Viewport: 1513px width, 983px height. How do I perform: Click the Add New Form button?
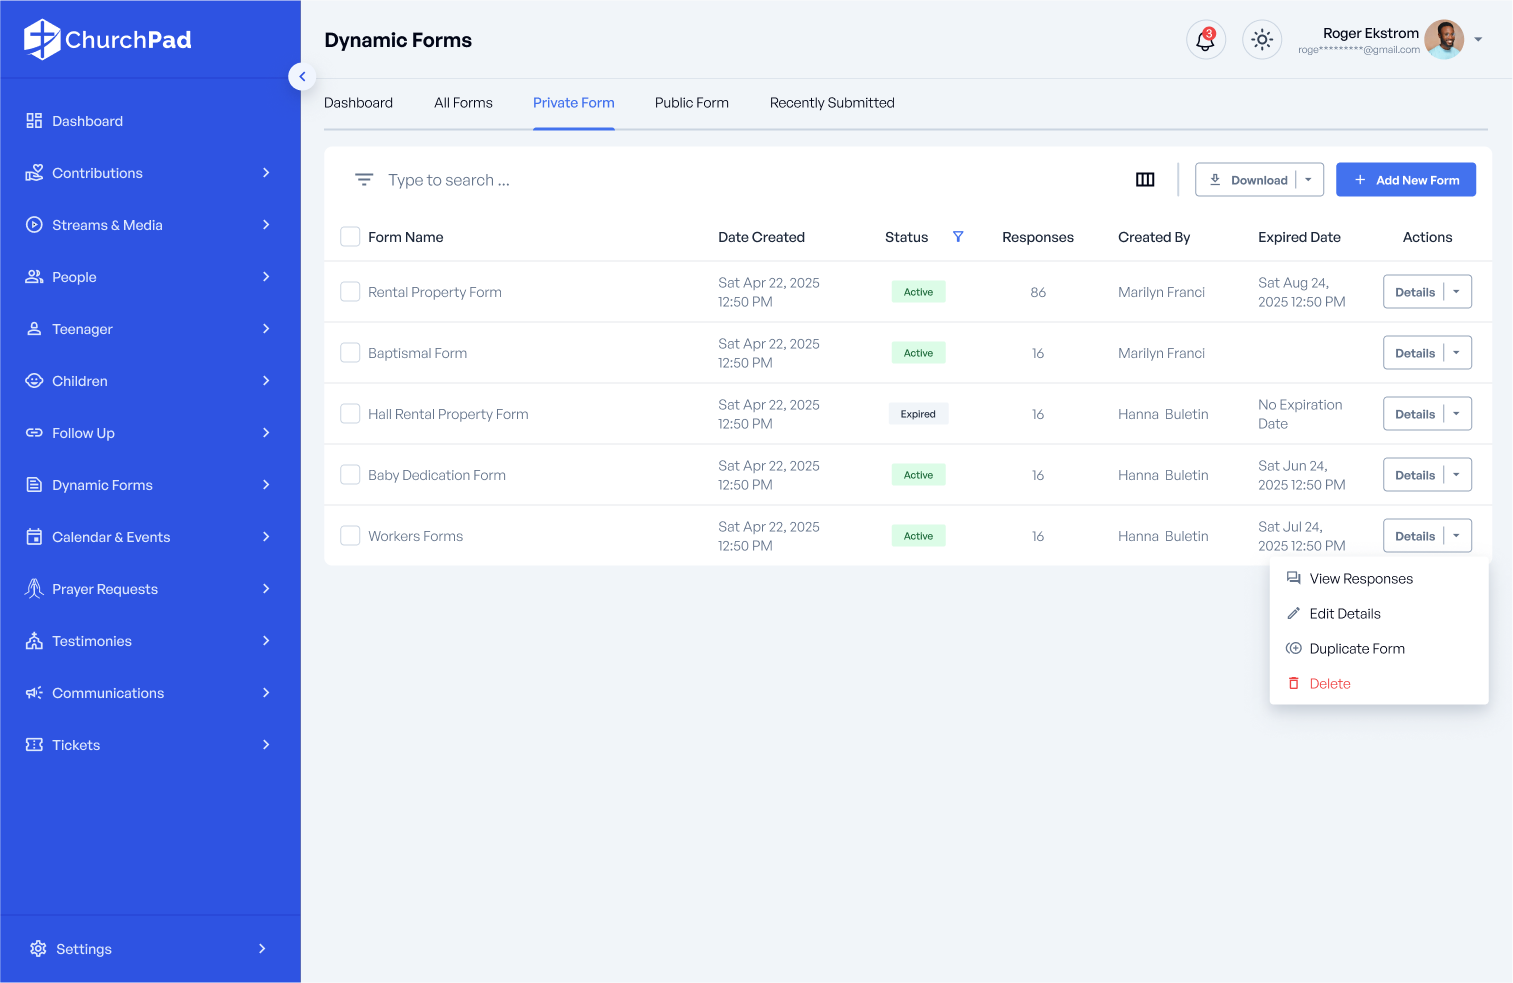point(1405,180)
